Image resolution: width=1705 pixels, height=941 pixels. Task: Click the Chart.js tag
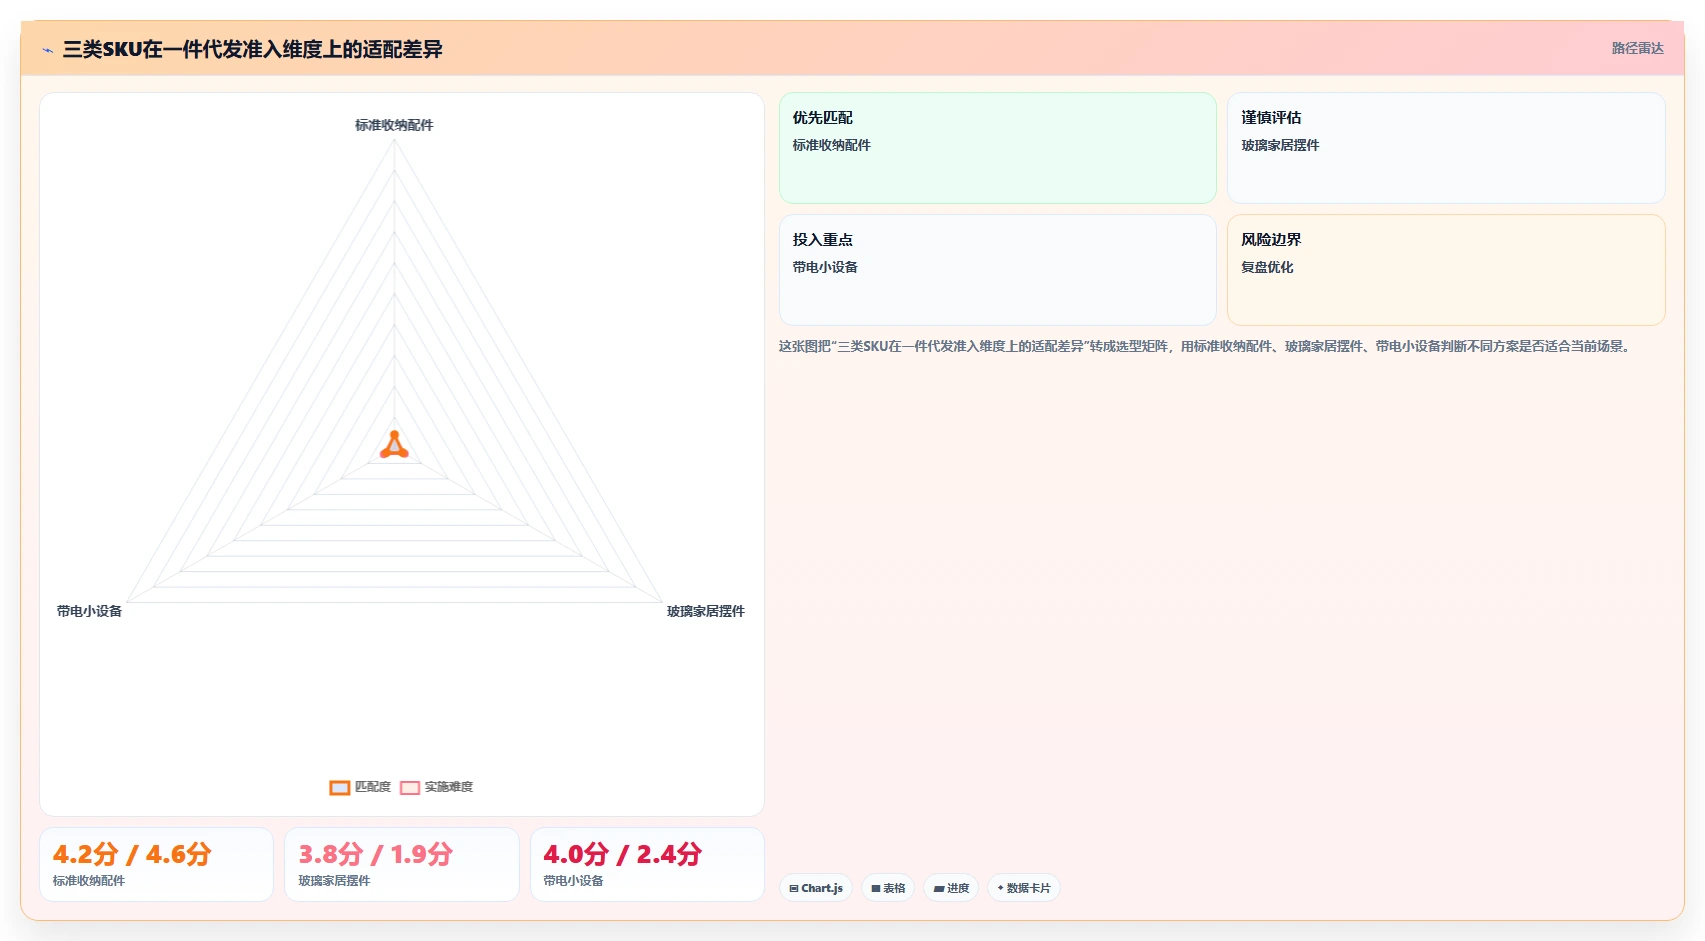[816, 888]
